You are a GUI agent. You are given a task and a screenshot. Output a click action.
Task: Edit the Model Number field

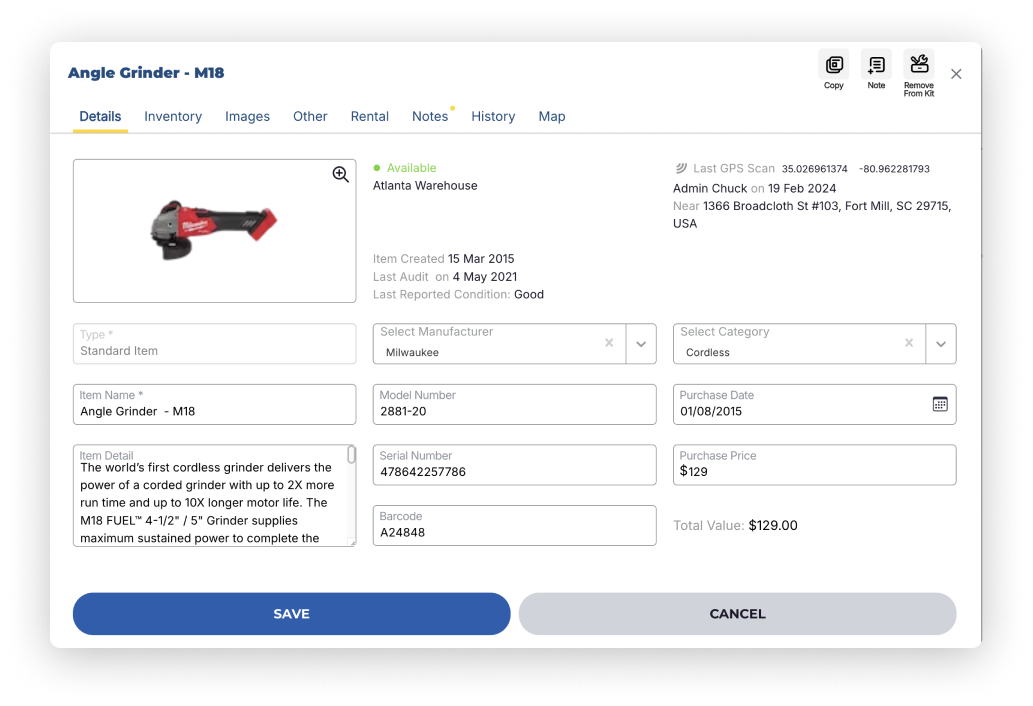click(x=515, y=404)
